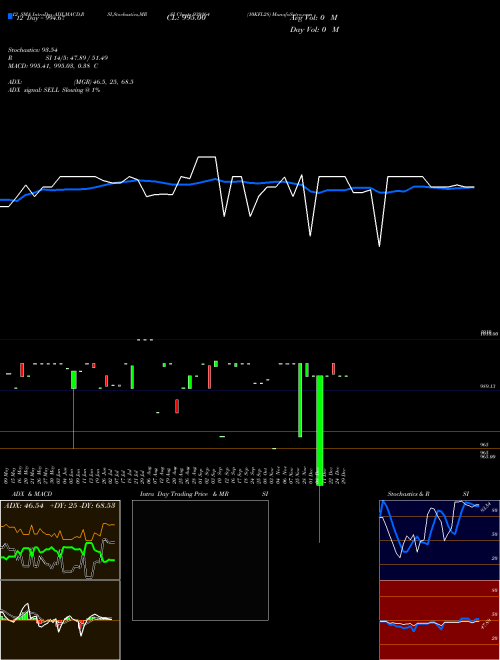The width and height of the screenshot is (500, 660).
Task: Select 'ADX signal: SELL Slowing @ 1%' text
Action: (x=54, y=90)
